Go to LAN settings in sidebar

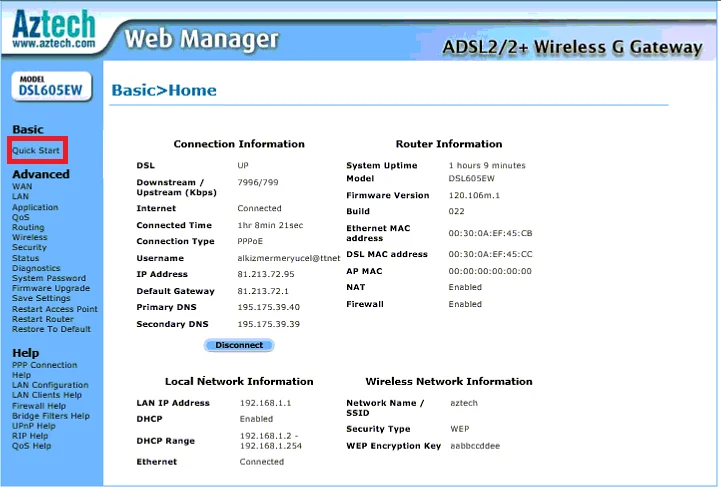pos(21,197)
